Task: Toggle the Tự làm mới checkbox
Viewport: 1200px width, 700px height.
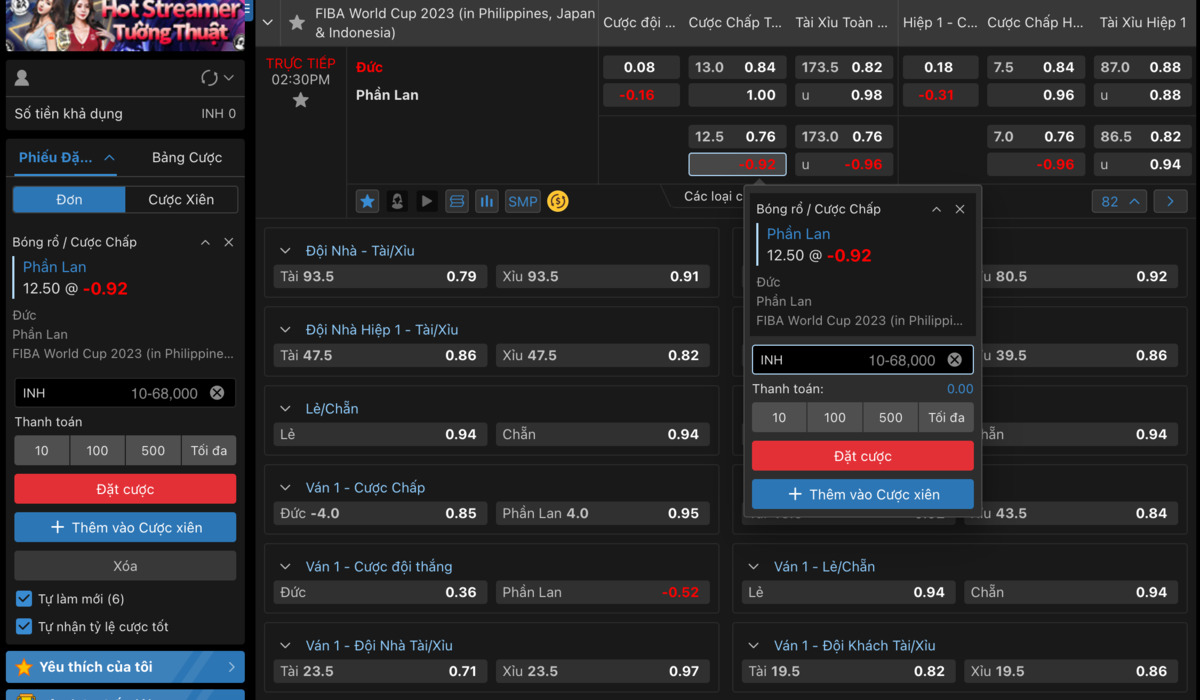Action: (24, 599)
